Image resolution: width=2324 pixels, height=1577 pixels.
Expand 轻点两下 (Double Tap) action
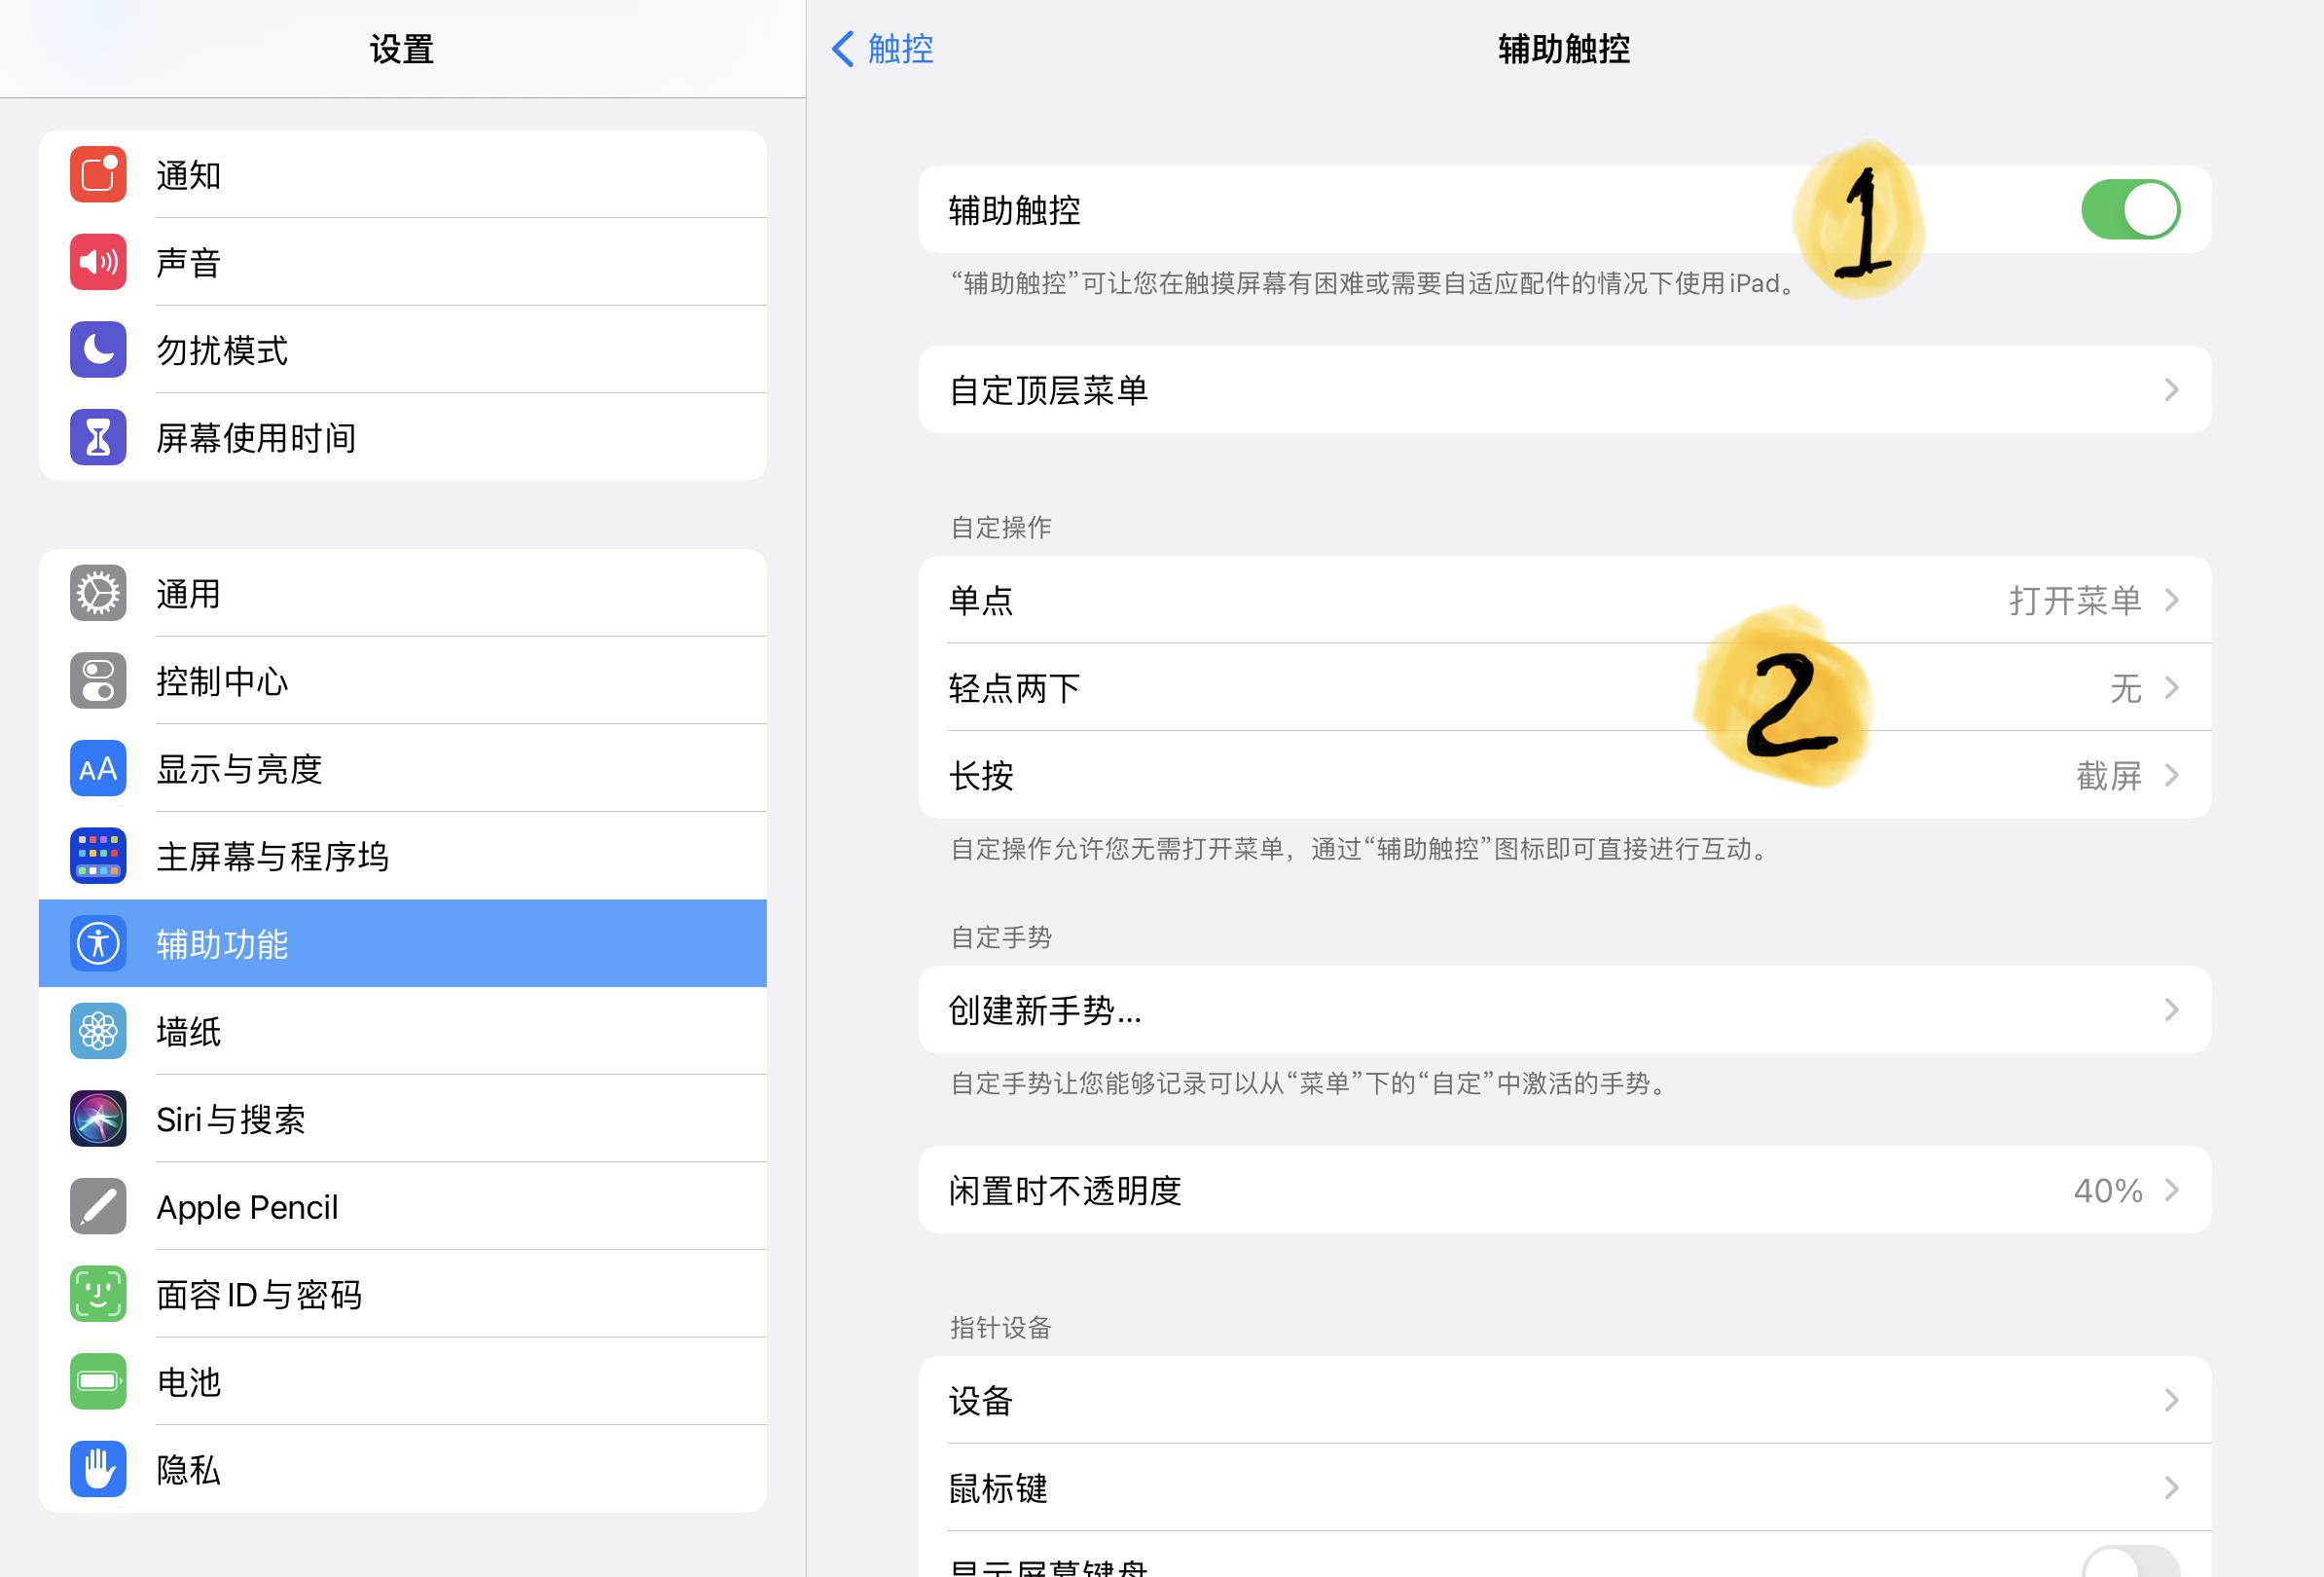tap(1564, 686)
